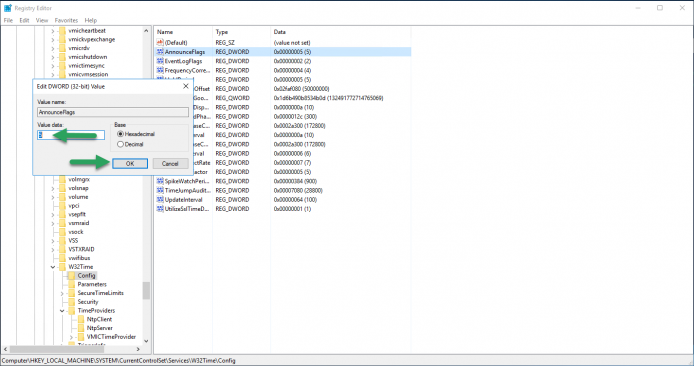694x366 pixels.
Task: Click the Registry Editor title bar icon
Action: [8, 8]
